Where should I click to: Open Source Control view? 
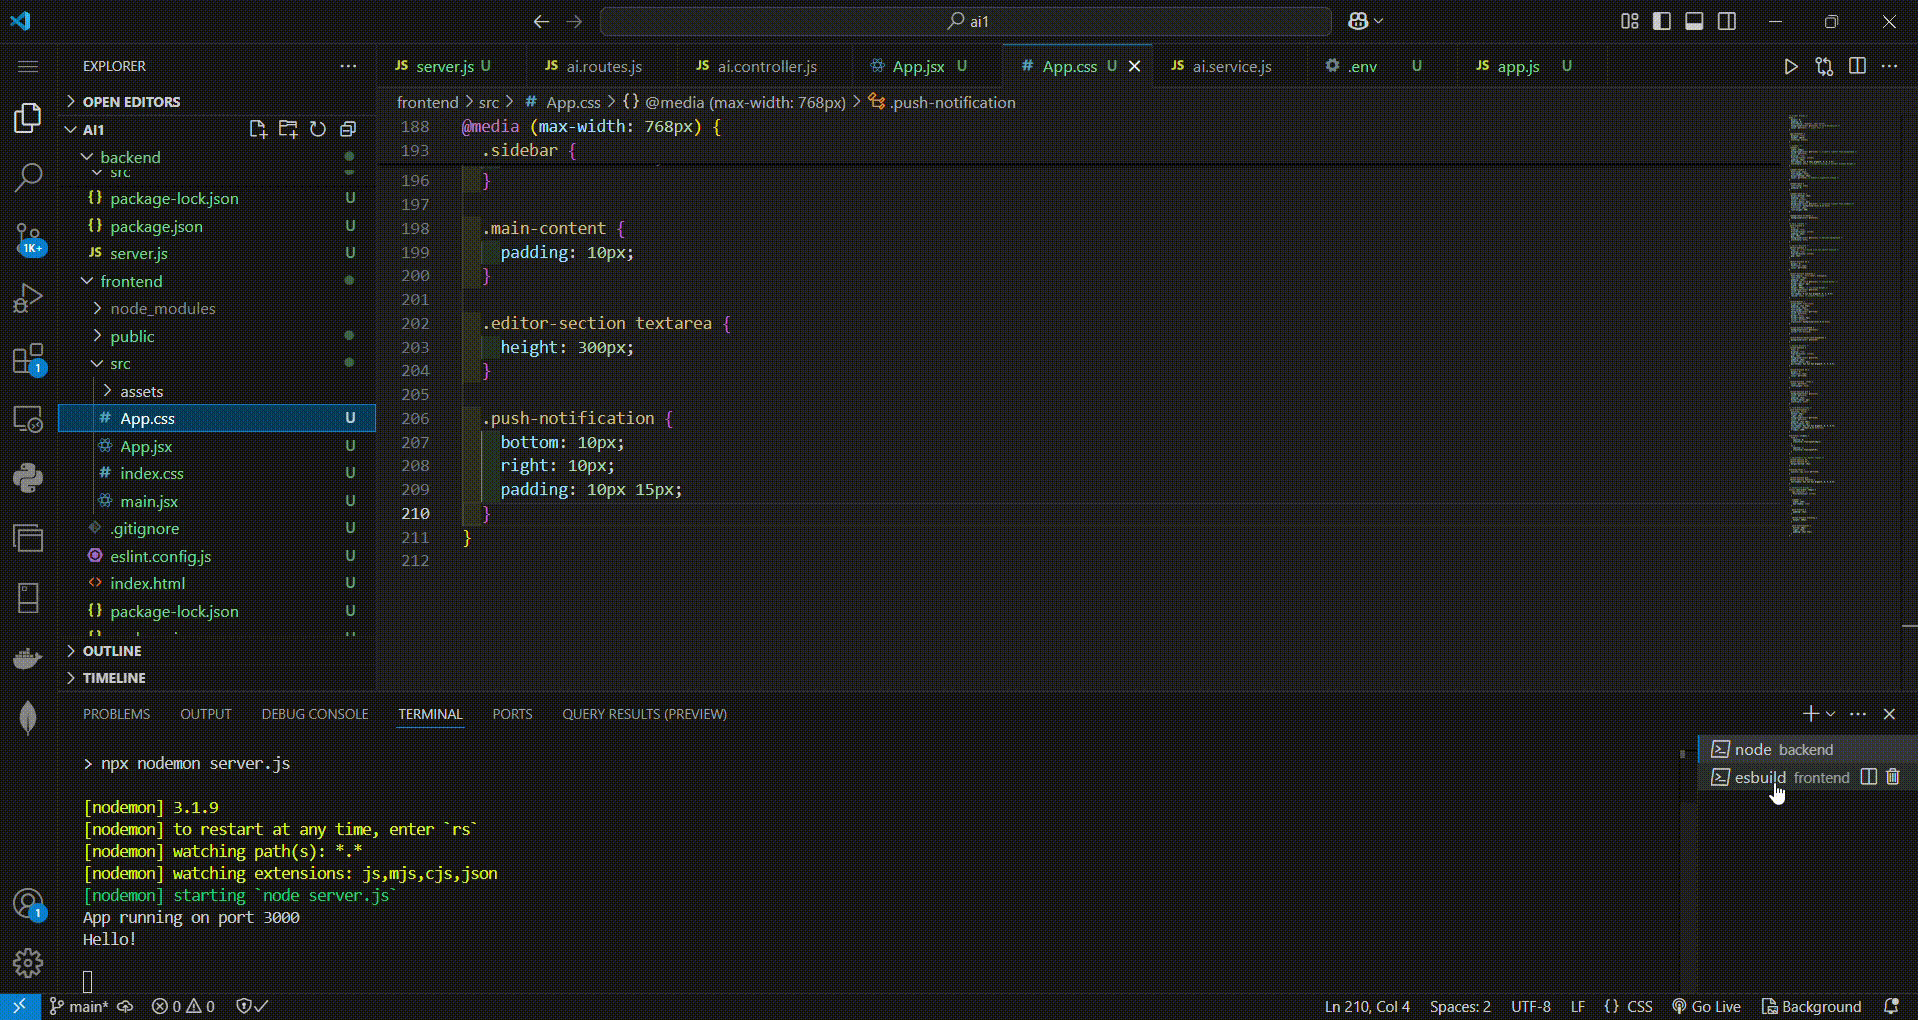28,239
